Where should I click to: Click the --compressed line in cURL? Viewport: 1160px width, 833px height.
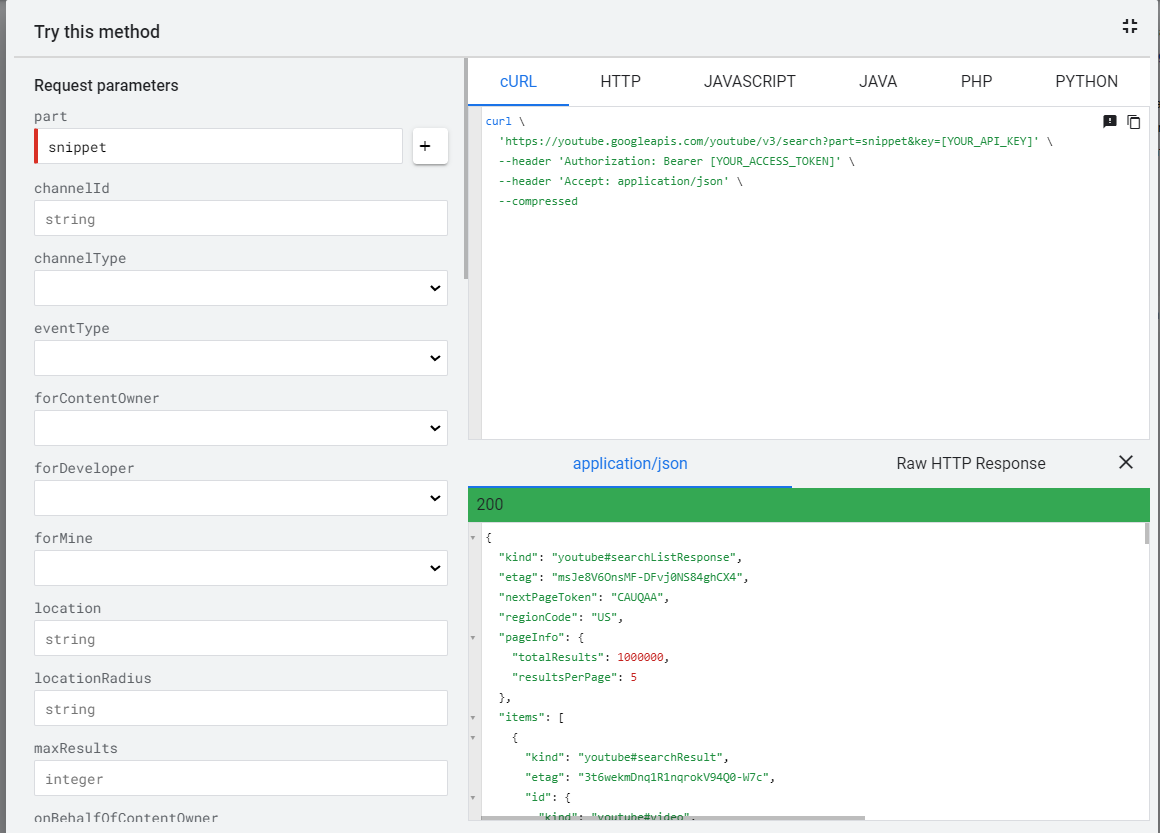coord(538,201)
